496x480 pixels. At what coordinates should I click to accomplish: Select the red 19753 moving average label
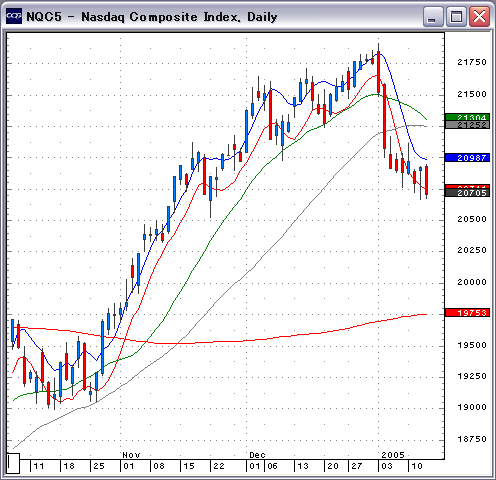[467, 313]
